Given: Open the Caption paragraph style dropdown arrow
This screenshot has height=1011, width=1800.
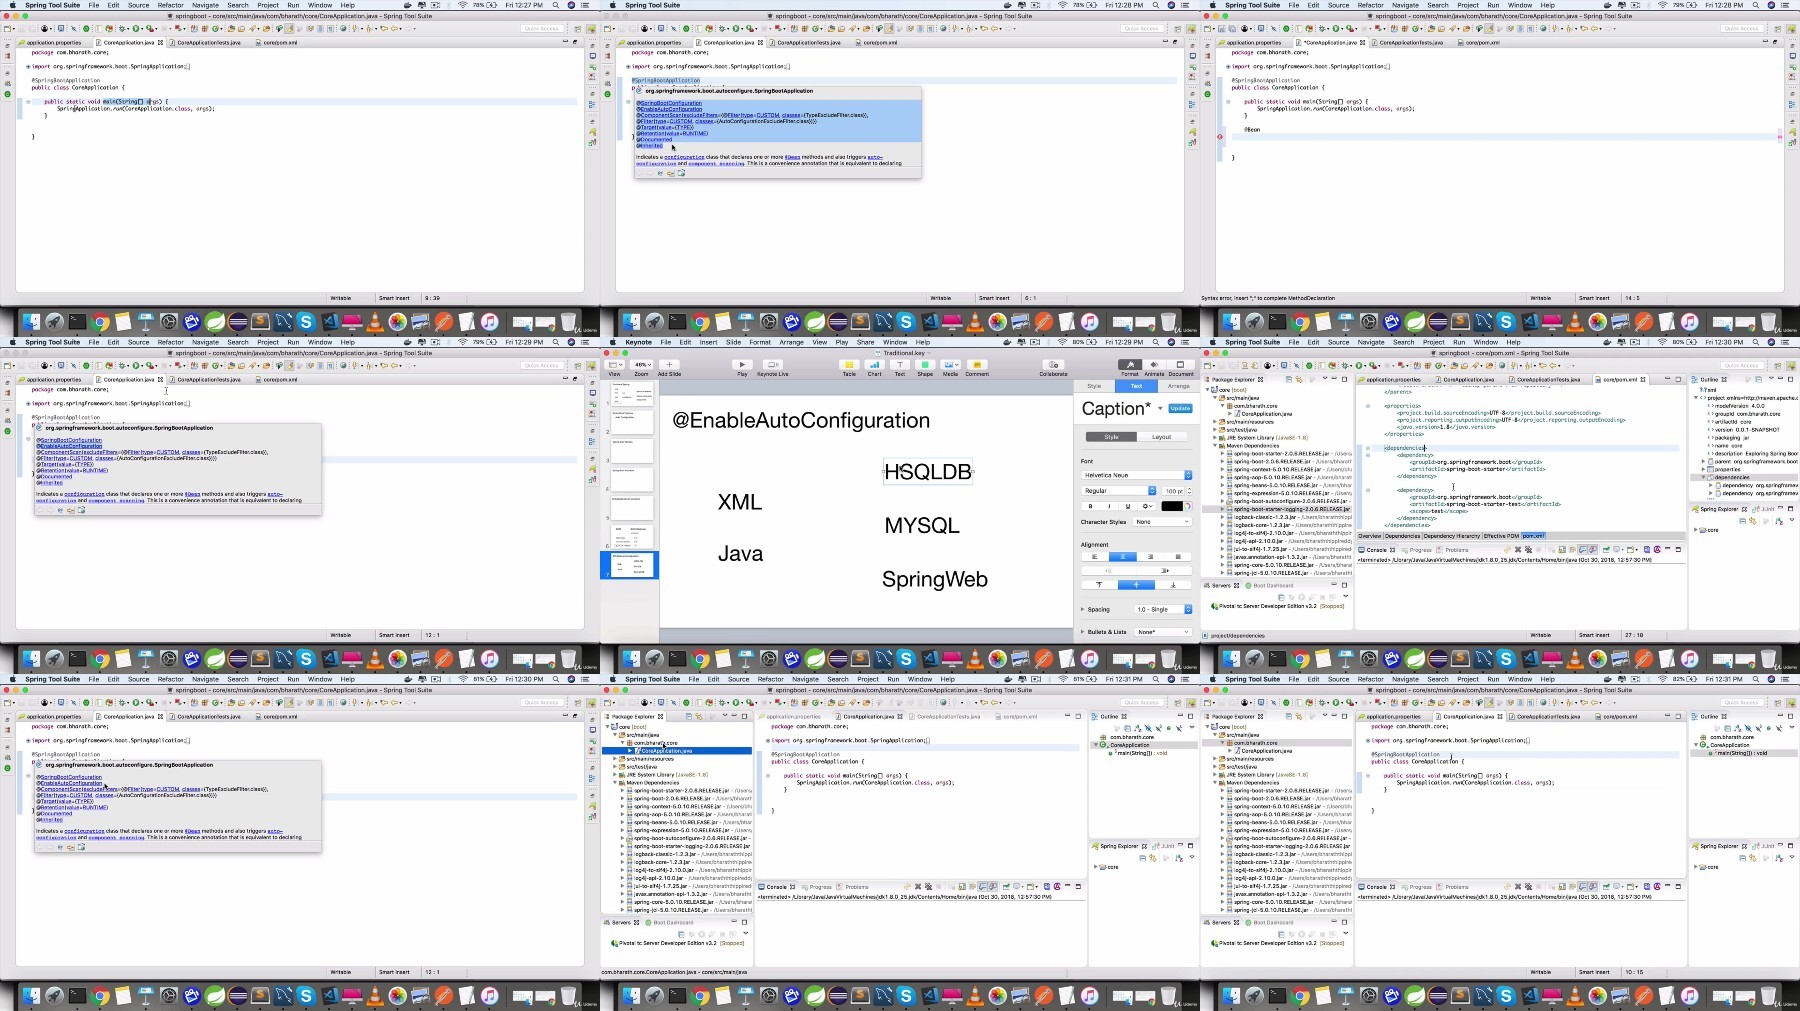Looking at the screenshot, I should click(1160, 408).
